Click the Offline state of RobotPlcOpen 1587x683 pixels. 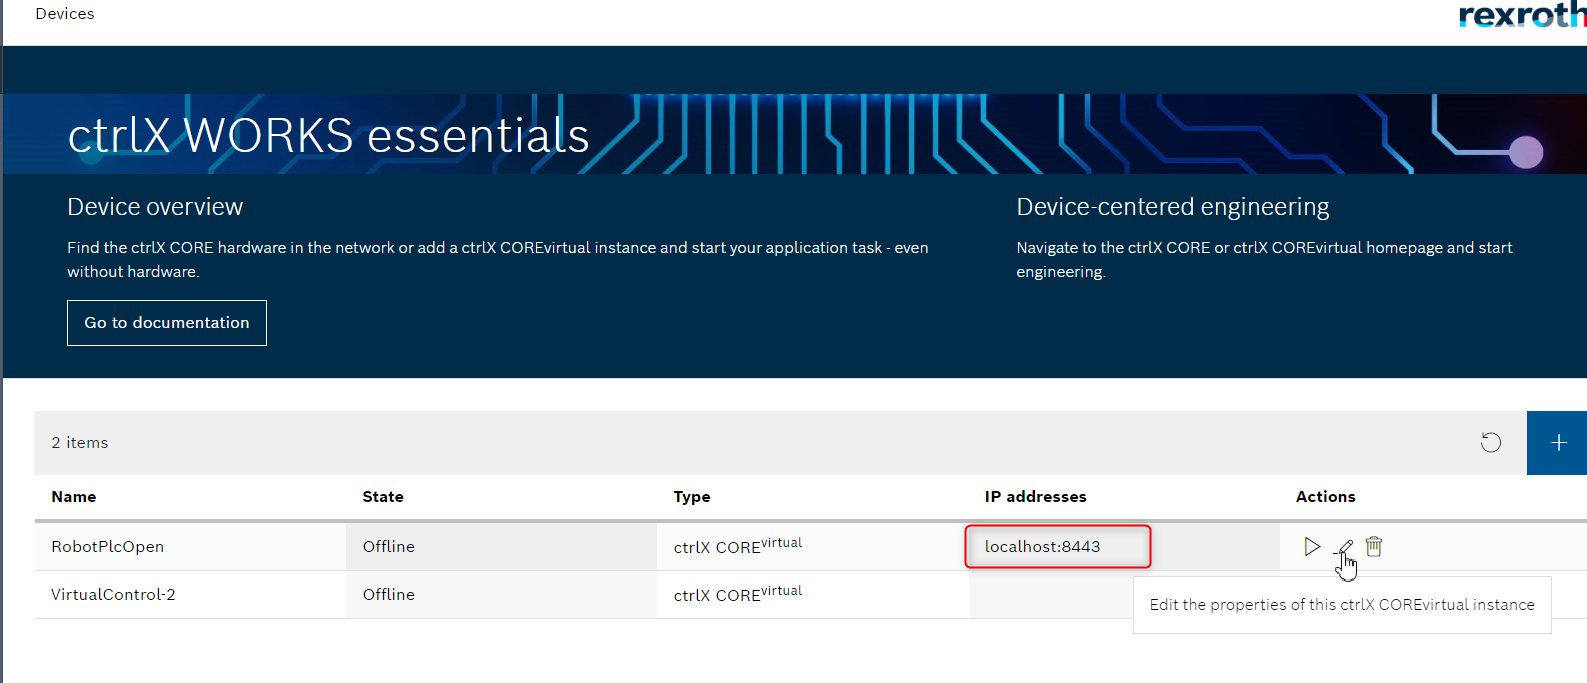pyautogui.click(x=389, y=546)
